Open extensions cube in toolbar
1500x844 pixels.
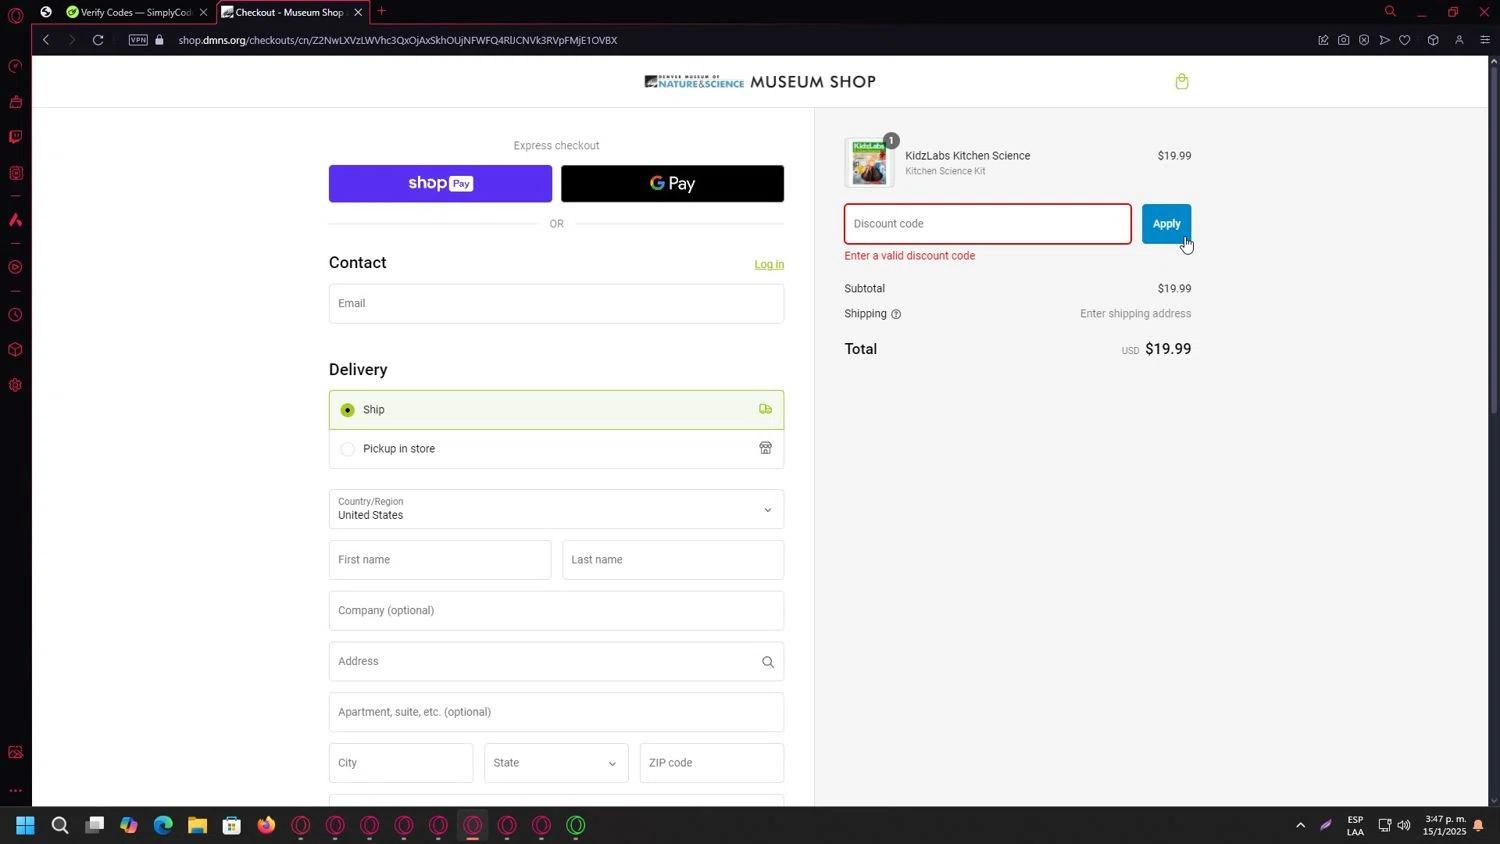click(1433, 40)
